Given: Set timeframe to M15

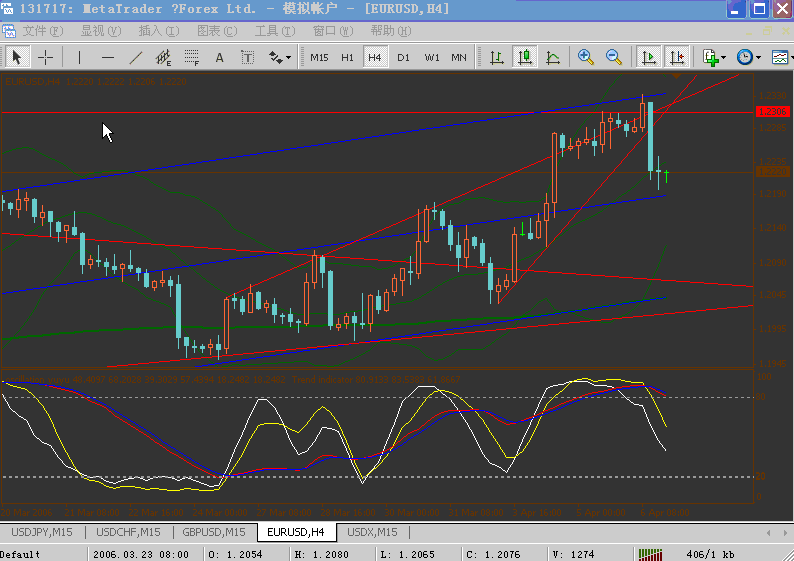Looking at the screenshot, I should (x=319, y=57).
